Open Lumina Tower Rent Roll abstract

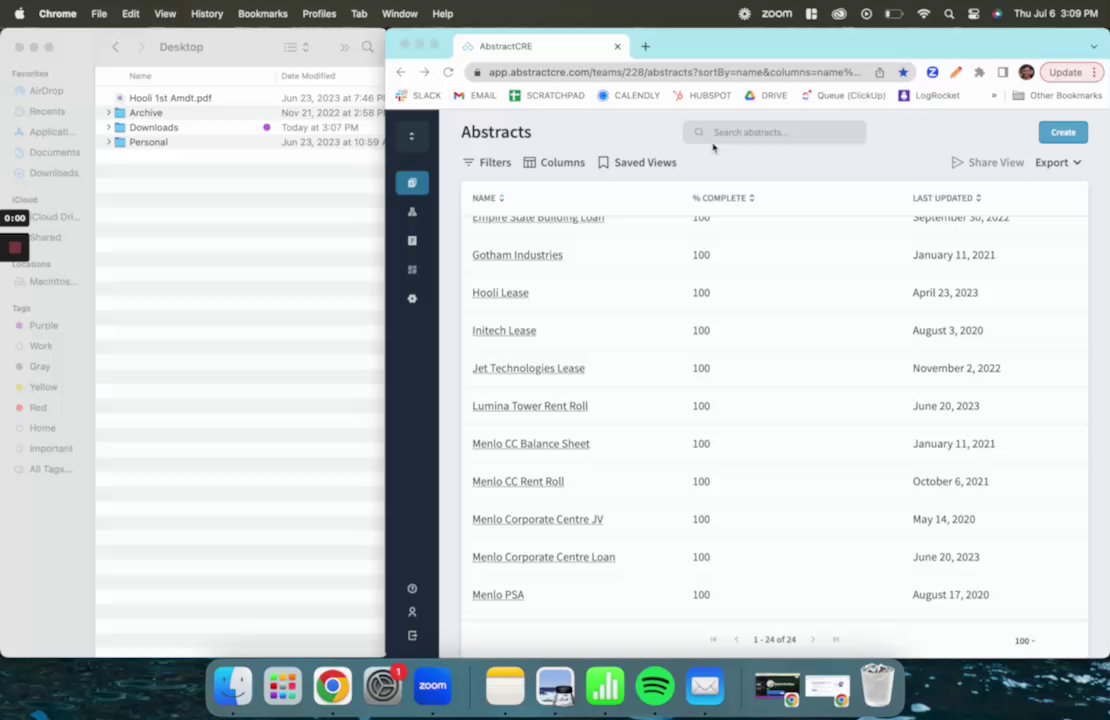click(530, 406)
